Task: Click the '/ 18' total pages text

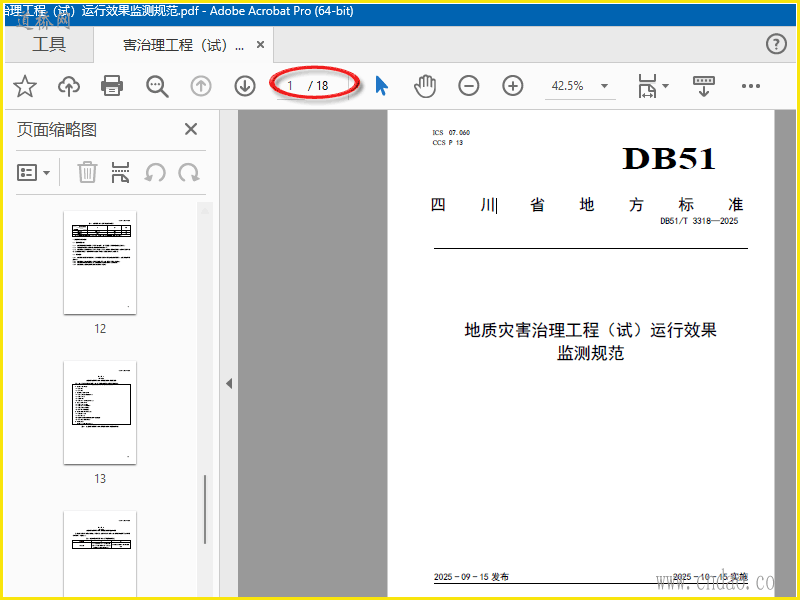Action: point(318,86)
